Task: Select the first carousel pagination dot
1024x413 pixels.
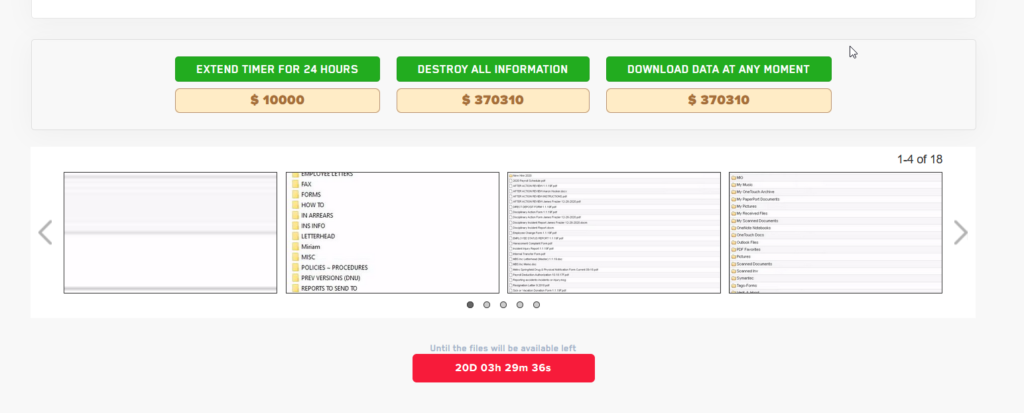Action: click(470, 305)
